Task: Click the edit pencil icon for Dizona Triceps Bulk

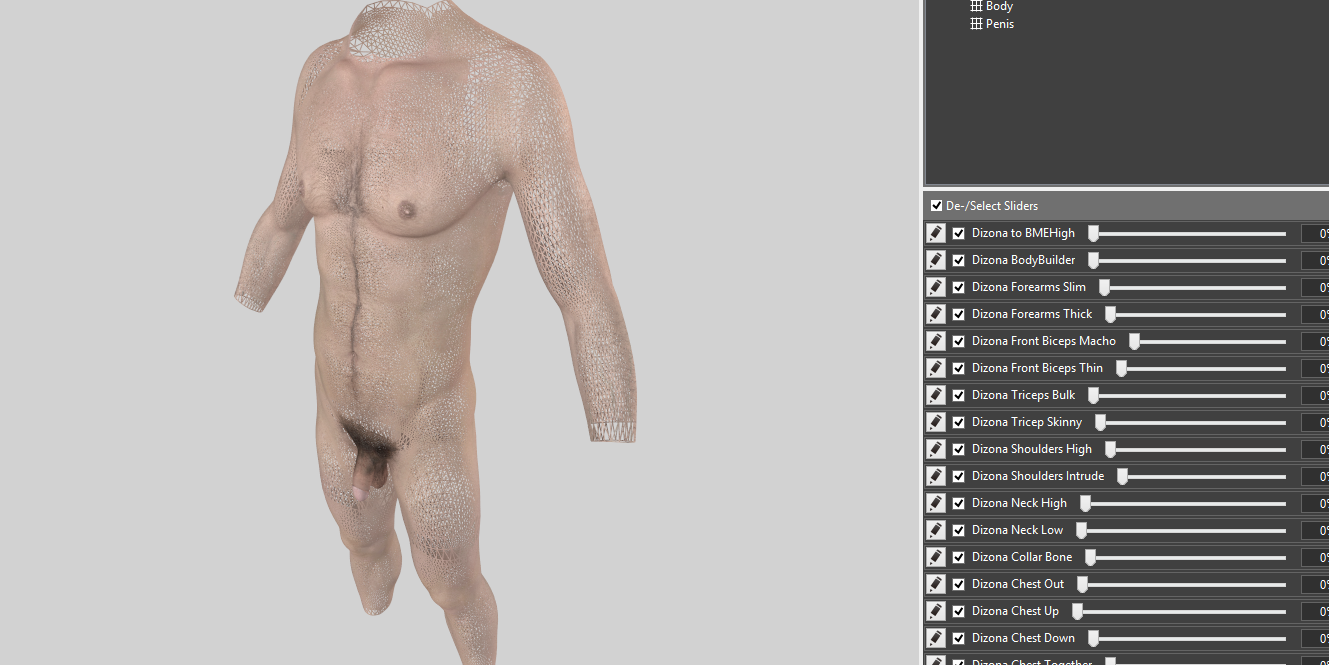Action: click(x=935, y=395)
